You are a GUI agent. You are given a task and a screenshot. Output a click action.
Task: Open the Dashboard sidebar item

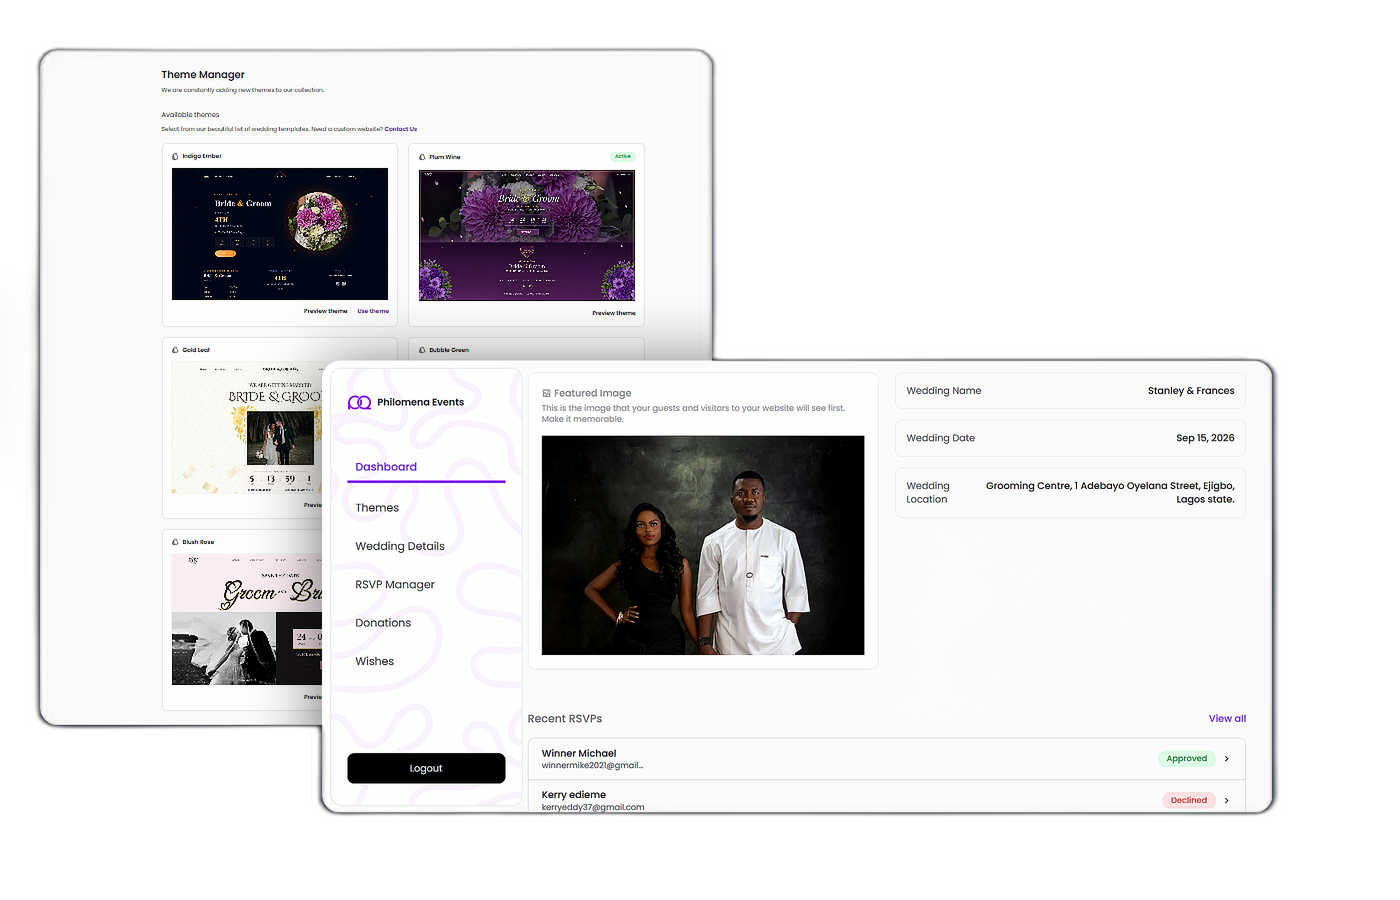click(x=426, y=467)
